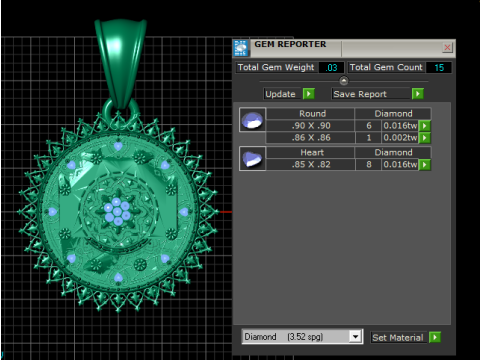Viewport: 480px width, 360px height.
Task: Collapse panel using round arrow handle
Action: [344, 81]
